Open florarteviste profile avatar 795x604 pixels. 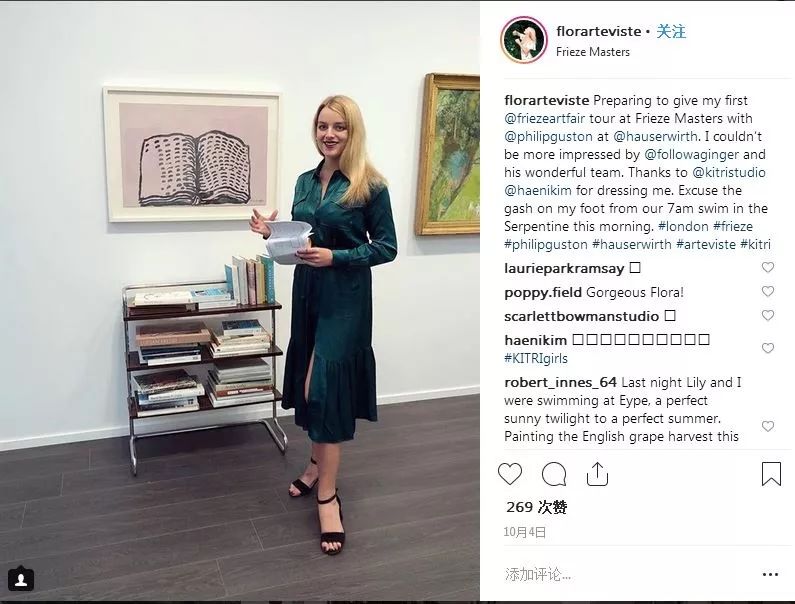tap(524, 40)
